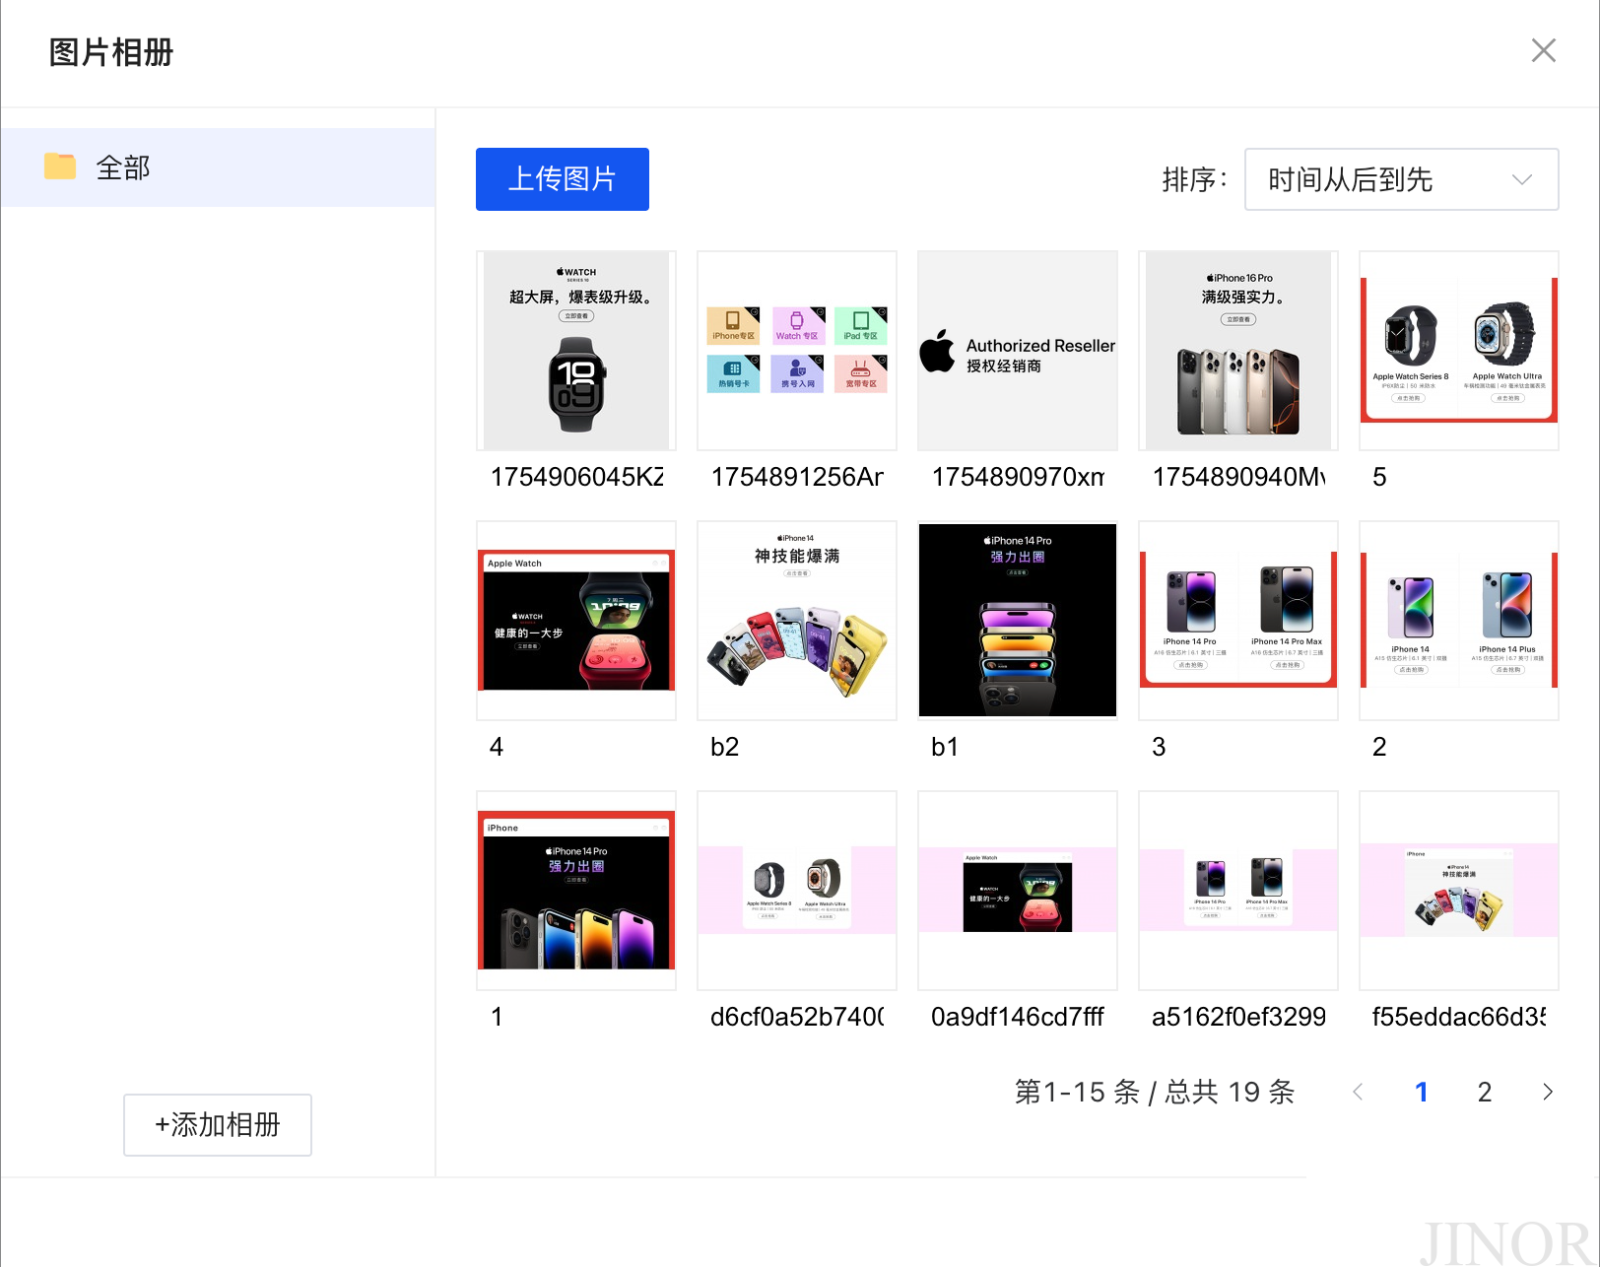
Task: Click the file name 1754906045KZ
Action: point(577,477)
